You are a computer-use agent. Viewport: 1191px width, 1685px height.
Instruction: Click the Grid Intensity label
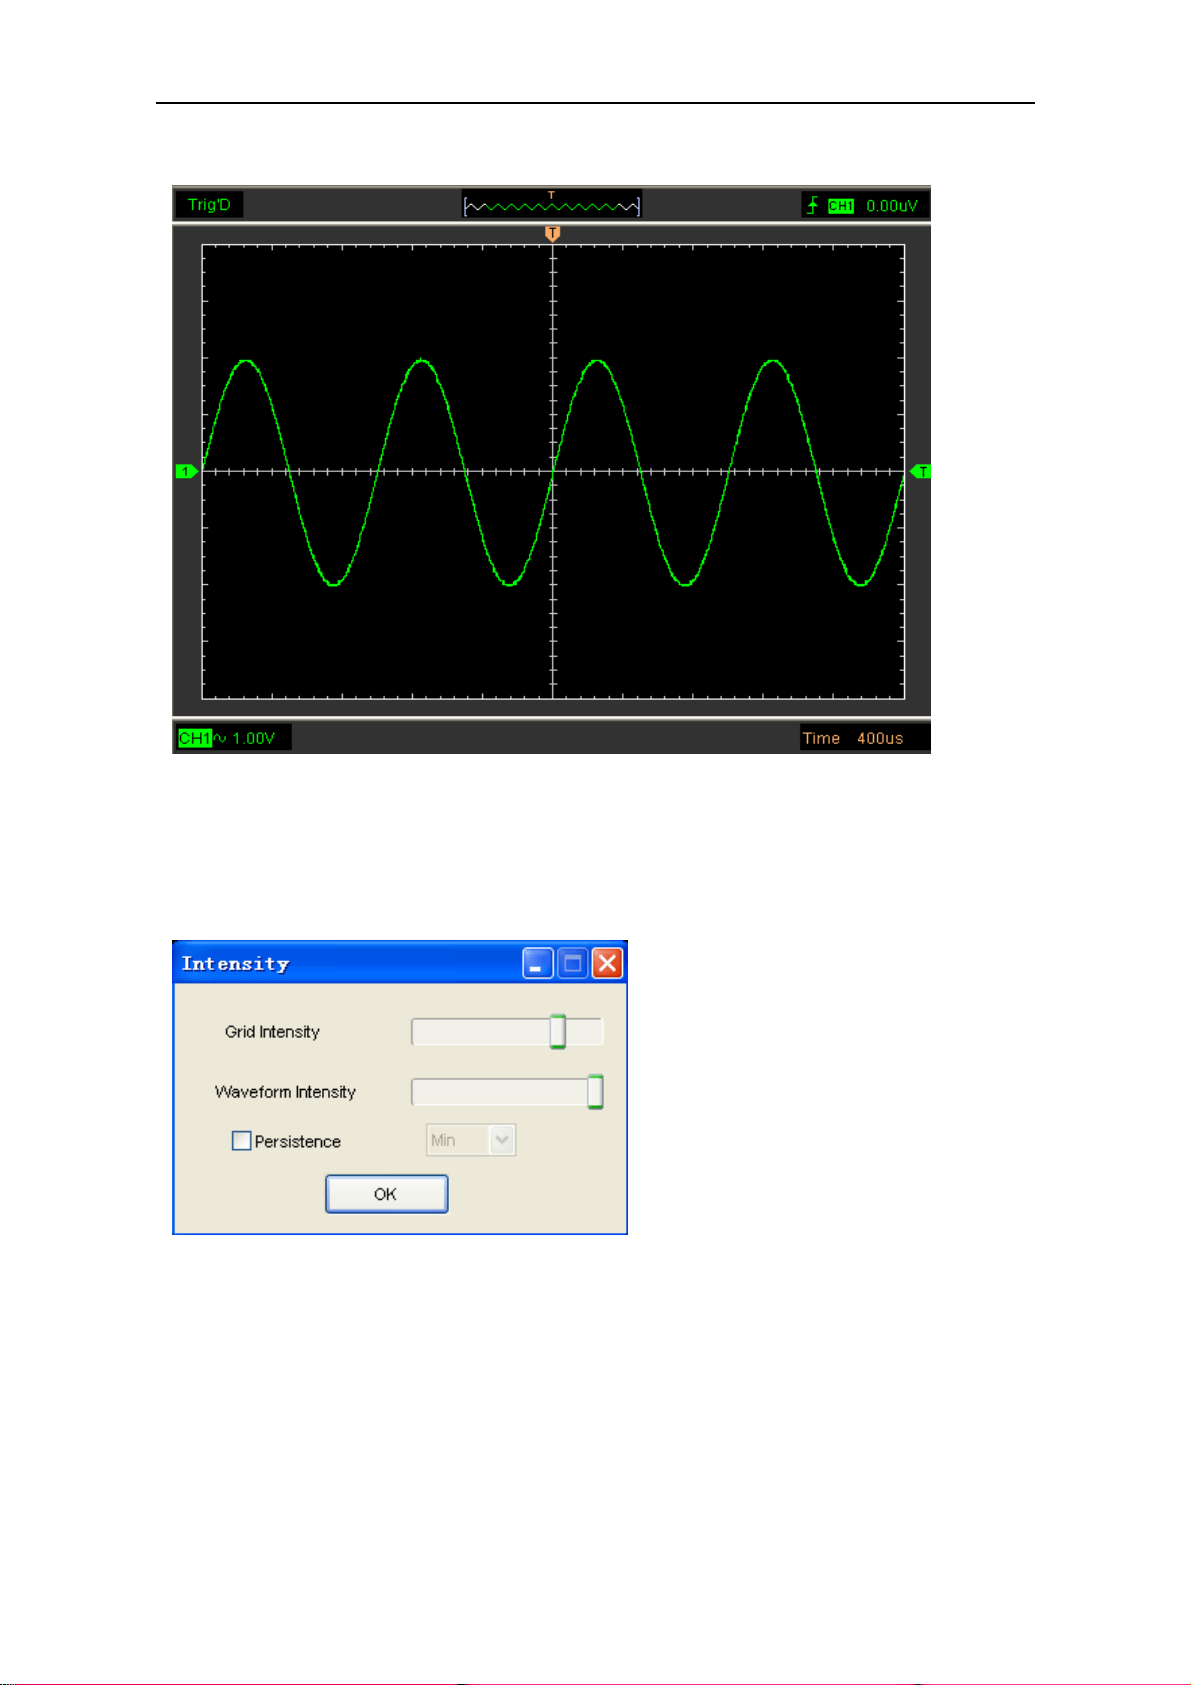click(x=272, y=1032)
